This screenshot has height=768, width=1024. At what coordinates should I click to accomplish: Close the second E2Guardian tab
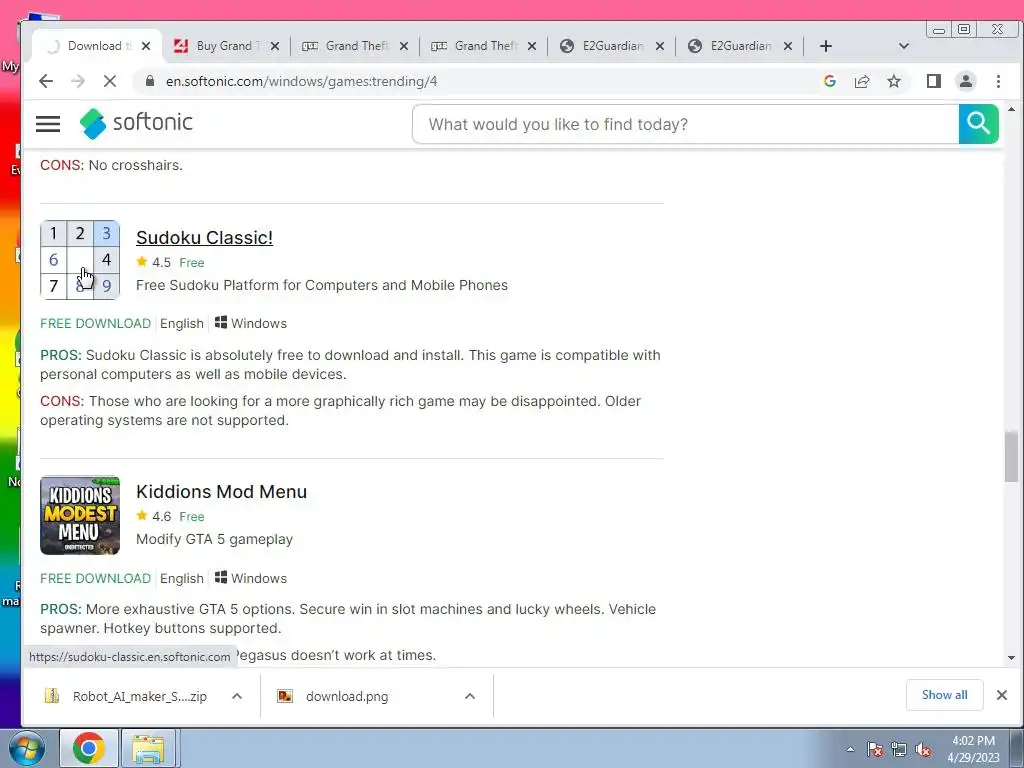click(x=788, y=46)
